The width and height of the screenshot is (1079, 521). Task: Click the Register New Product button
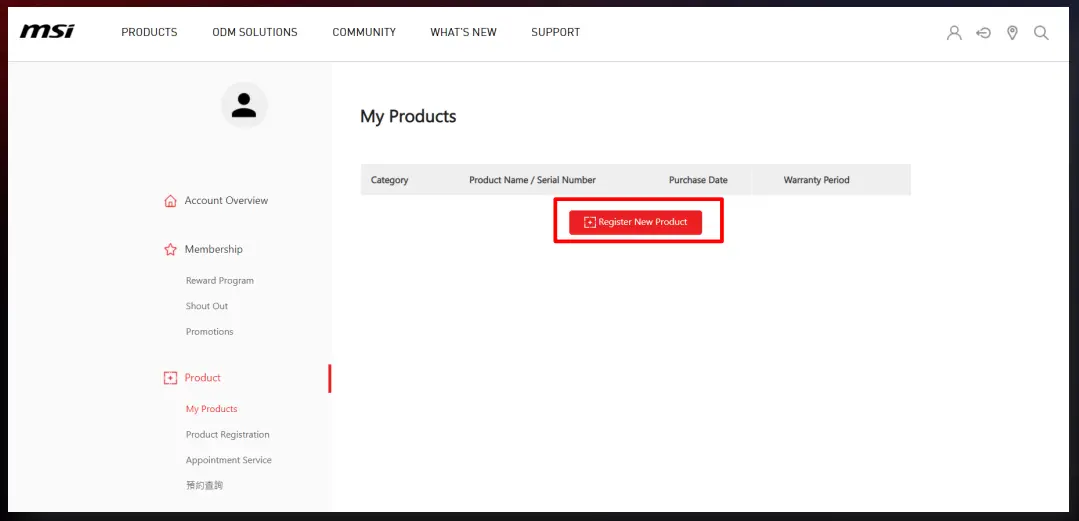pyautogui.click(x=635, y=222)
